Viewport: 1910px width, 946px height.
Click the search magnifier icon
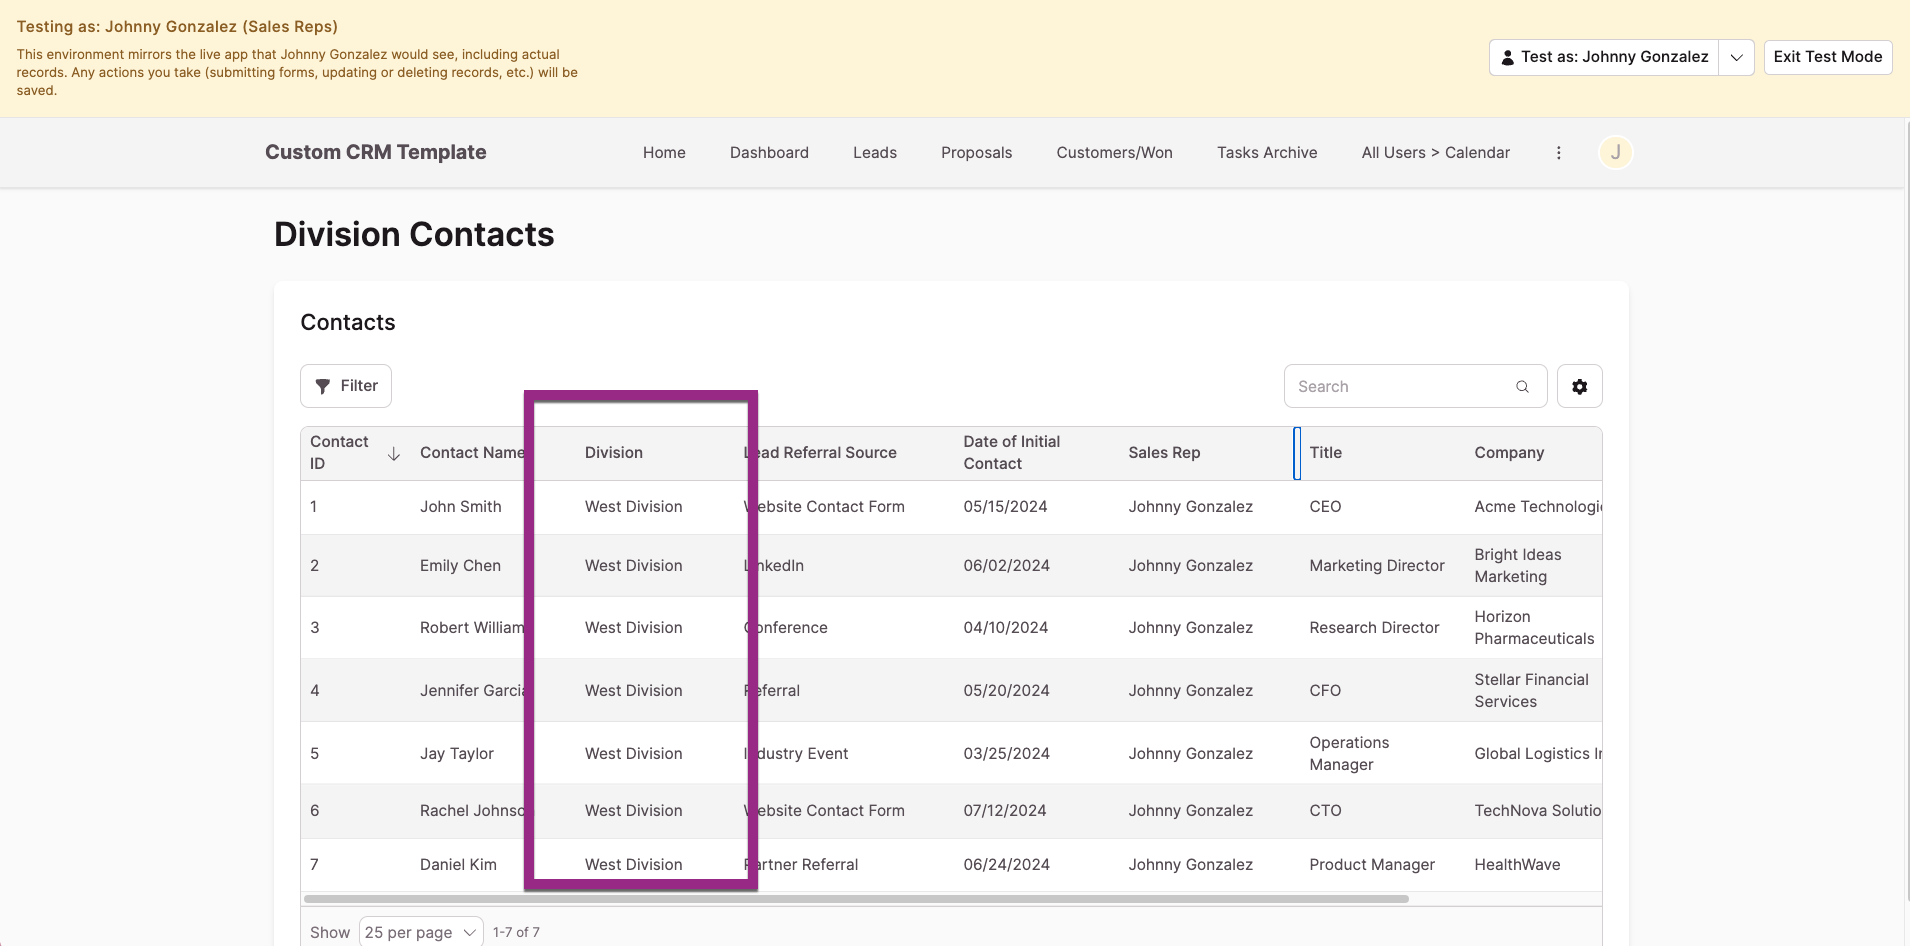[1522, 387]
